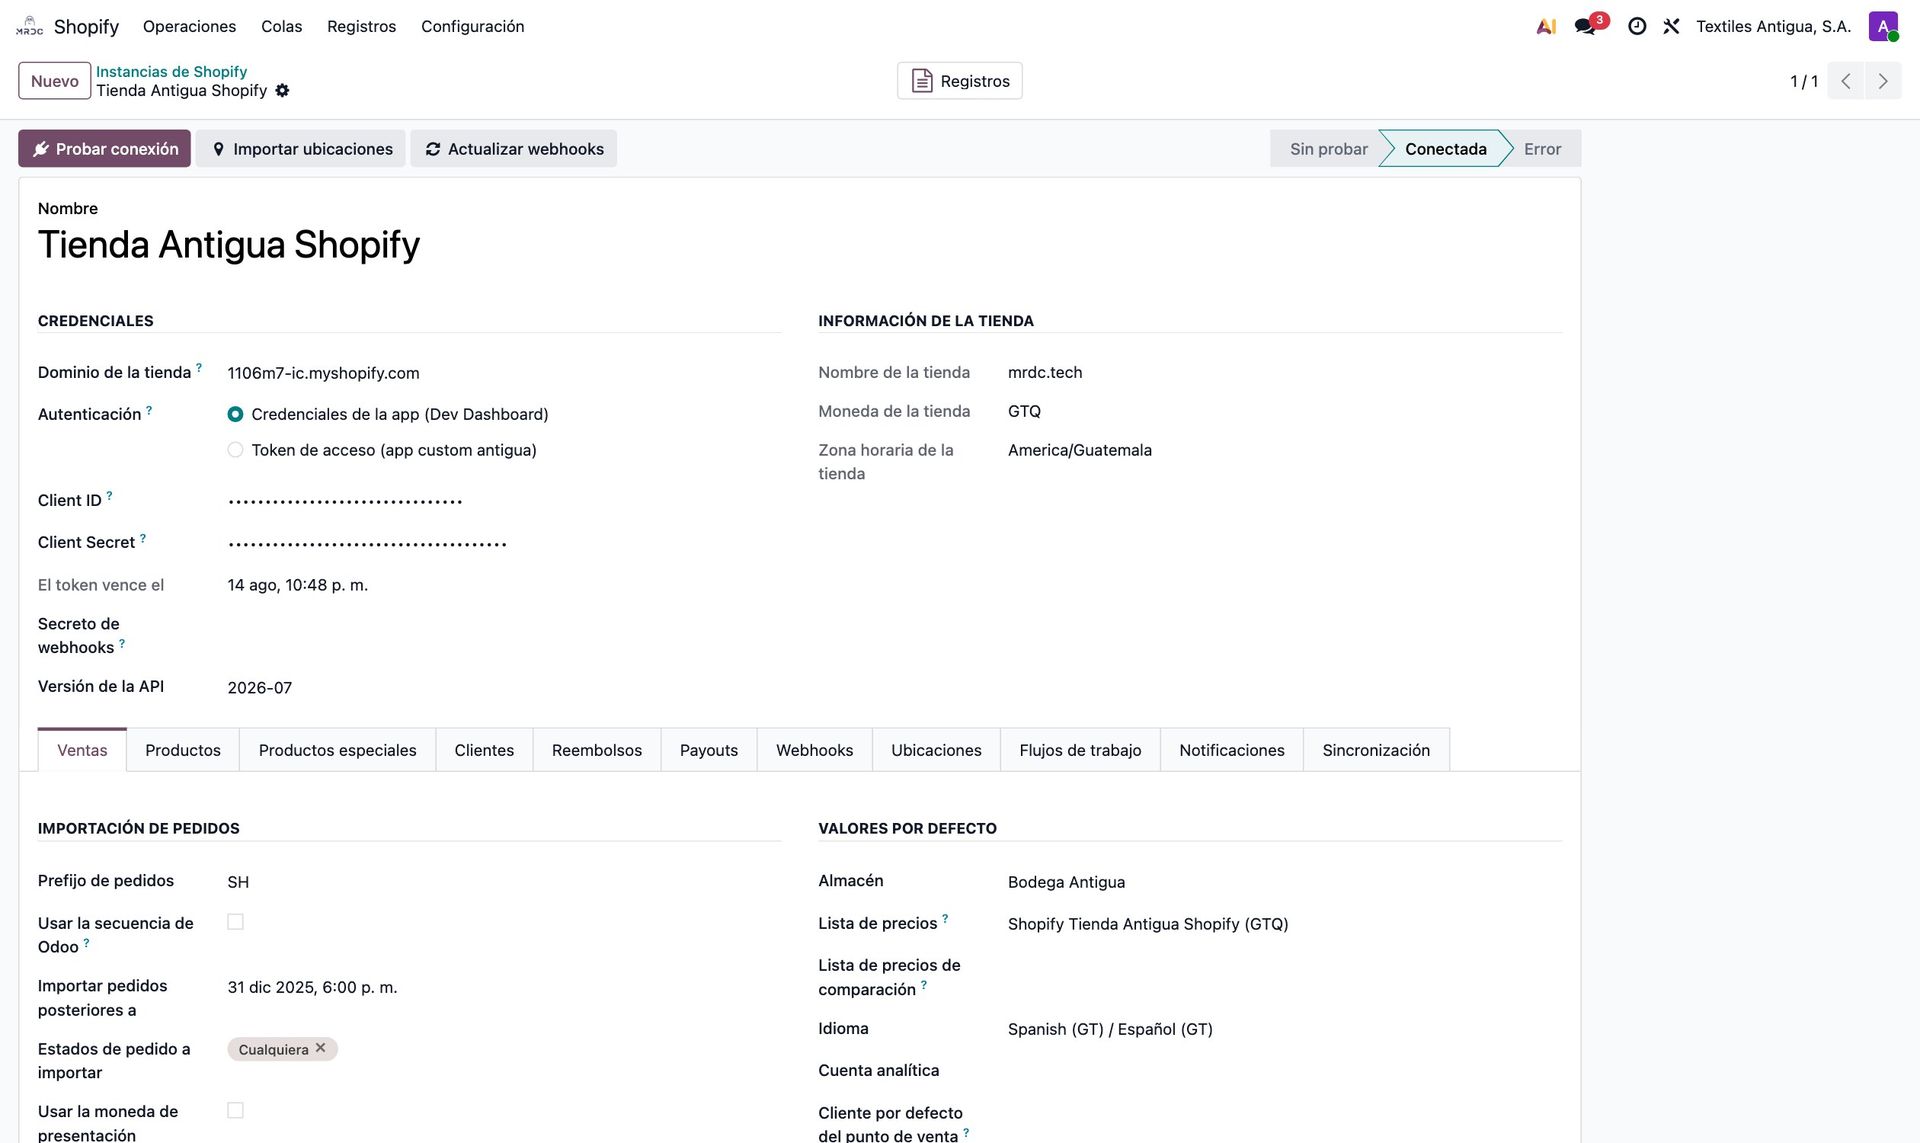This screenshot has width=1920, height=1143.
Task: Open the gear actions menu beside record name
Action: click(282, 91)
